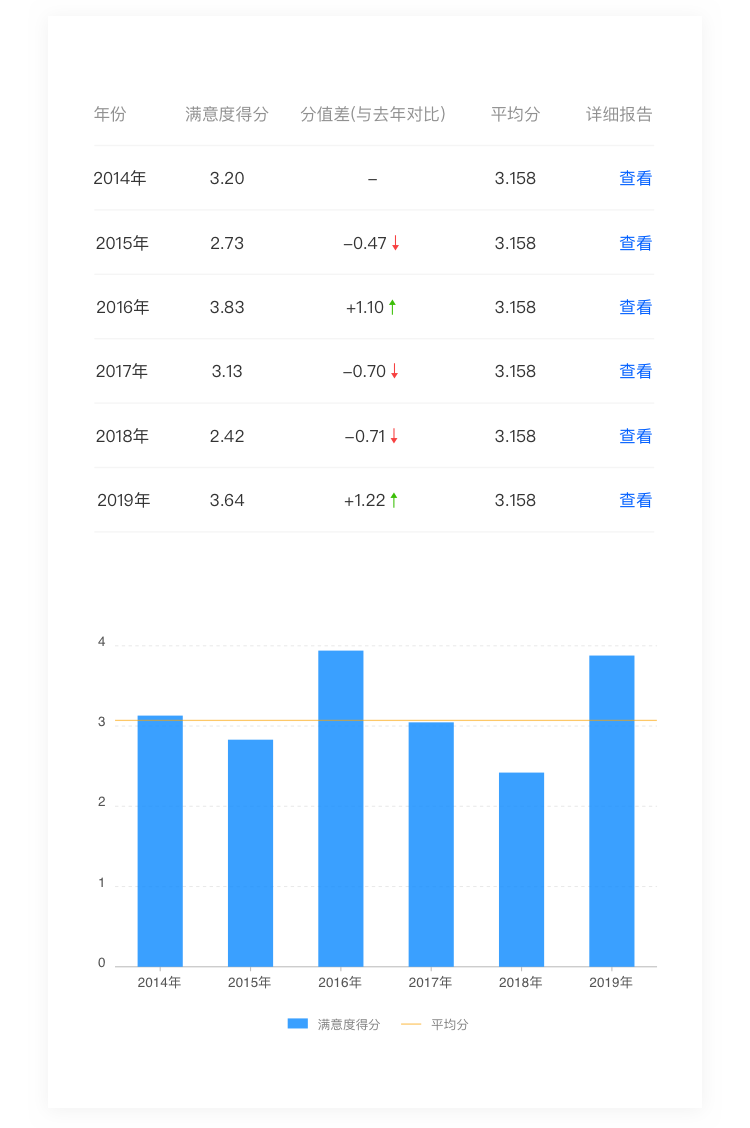Open the 2014年 detailed report 查看 link
Screen dimensions: 750x1128
click(x=635, y=179)
